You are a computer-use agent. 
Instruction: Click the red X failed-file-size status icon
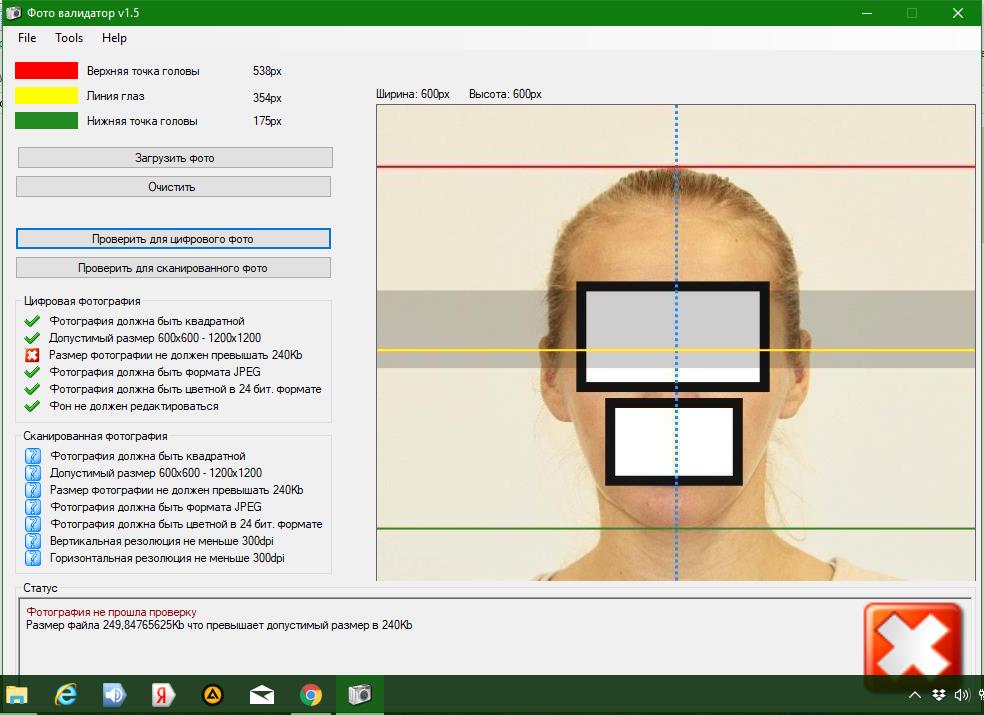32,355
